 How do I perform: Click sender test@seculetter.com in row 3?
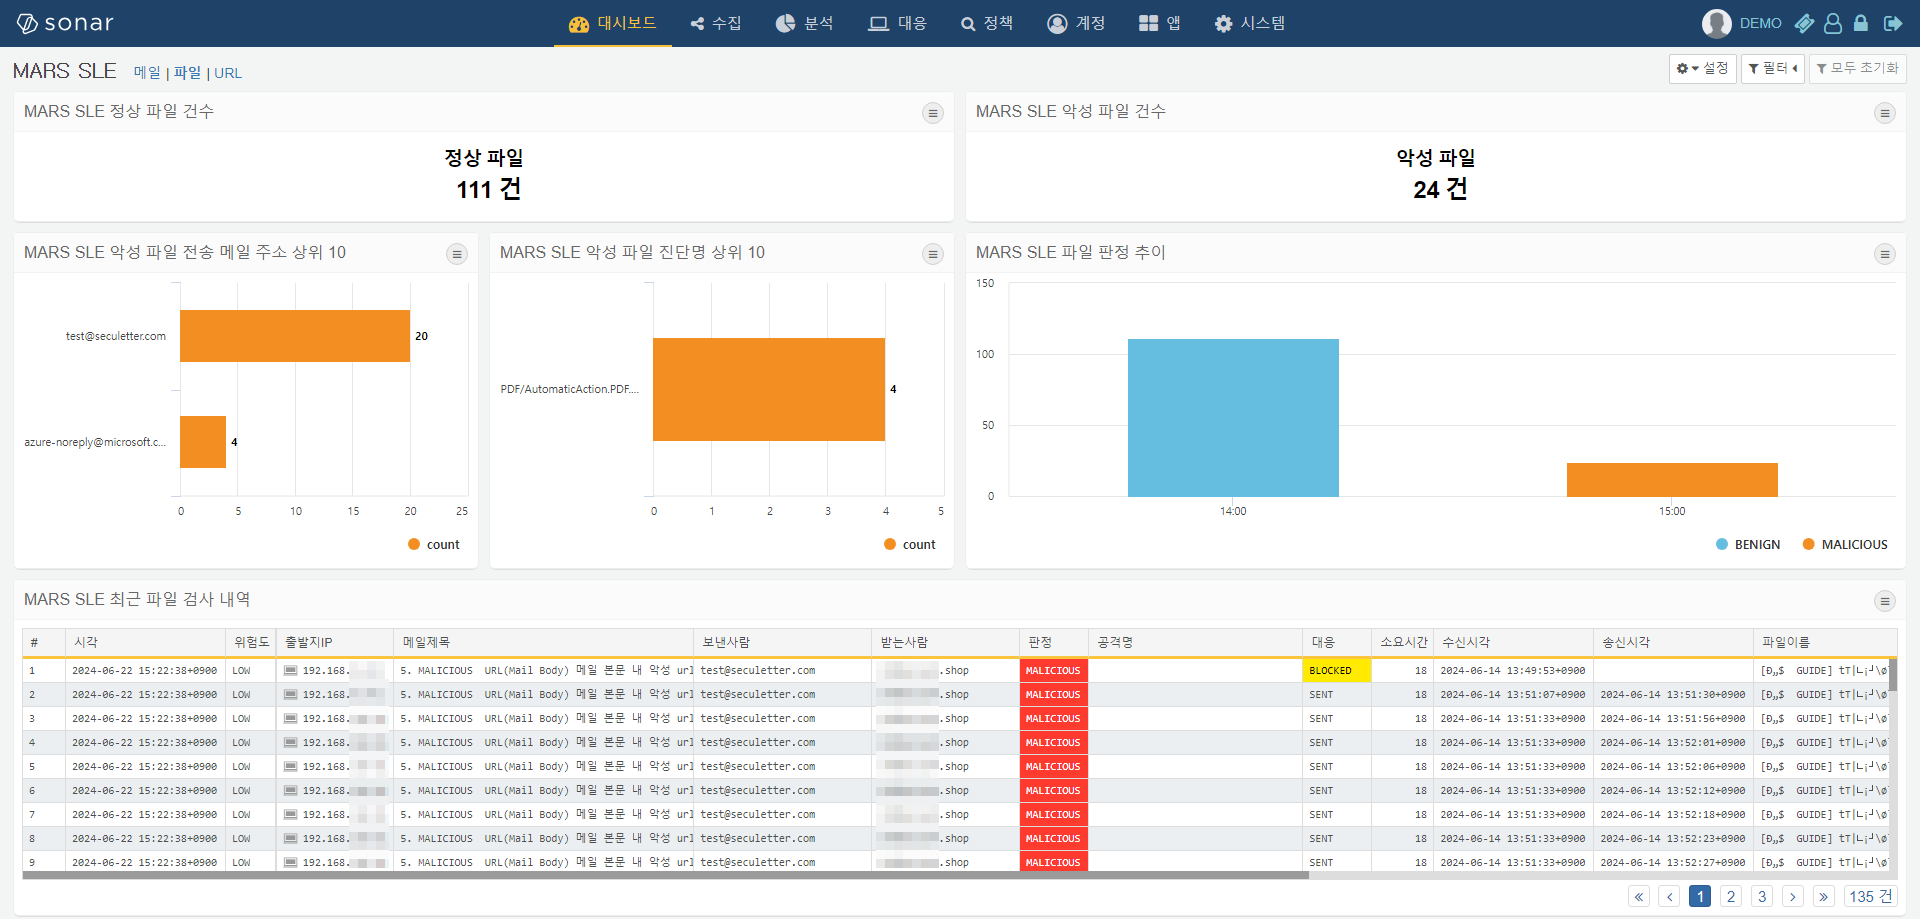pyautogui.click(x=758, y=719)
